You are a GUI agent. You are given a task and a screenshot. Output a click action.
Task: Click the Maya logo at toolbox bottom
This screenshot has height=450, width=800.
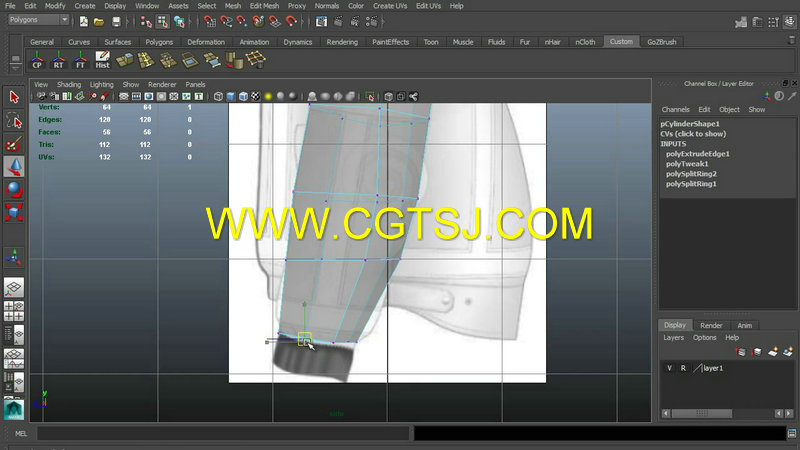14,410
